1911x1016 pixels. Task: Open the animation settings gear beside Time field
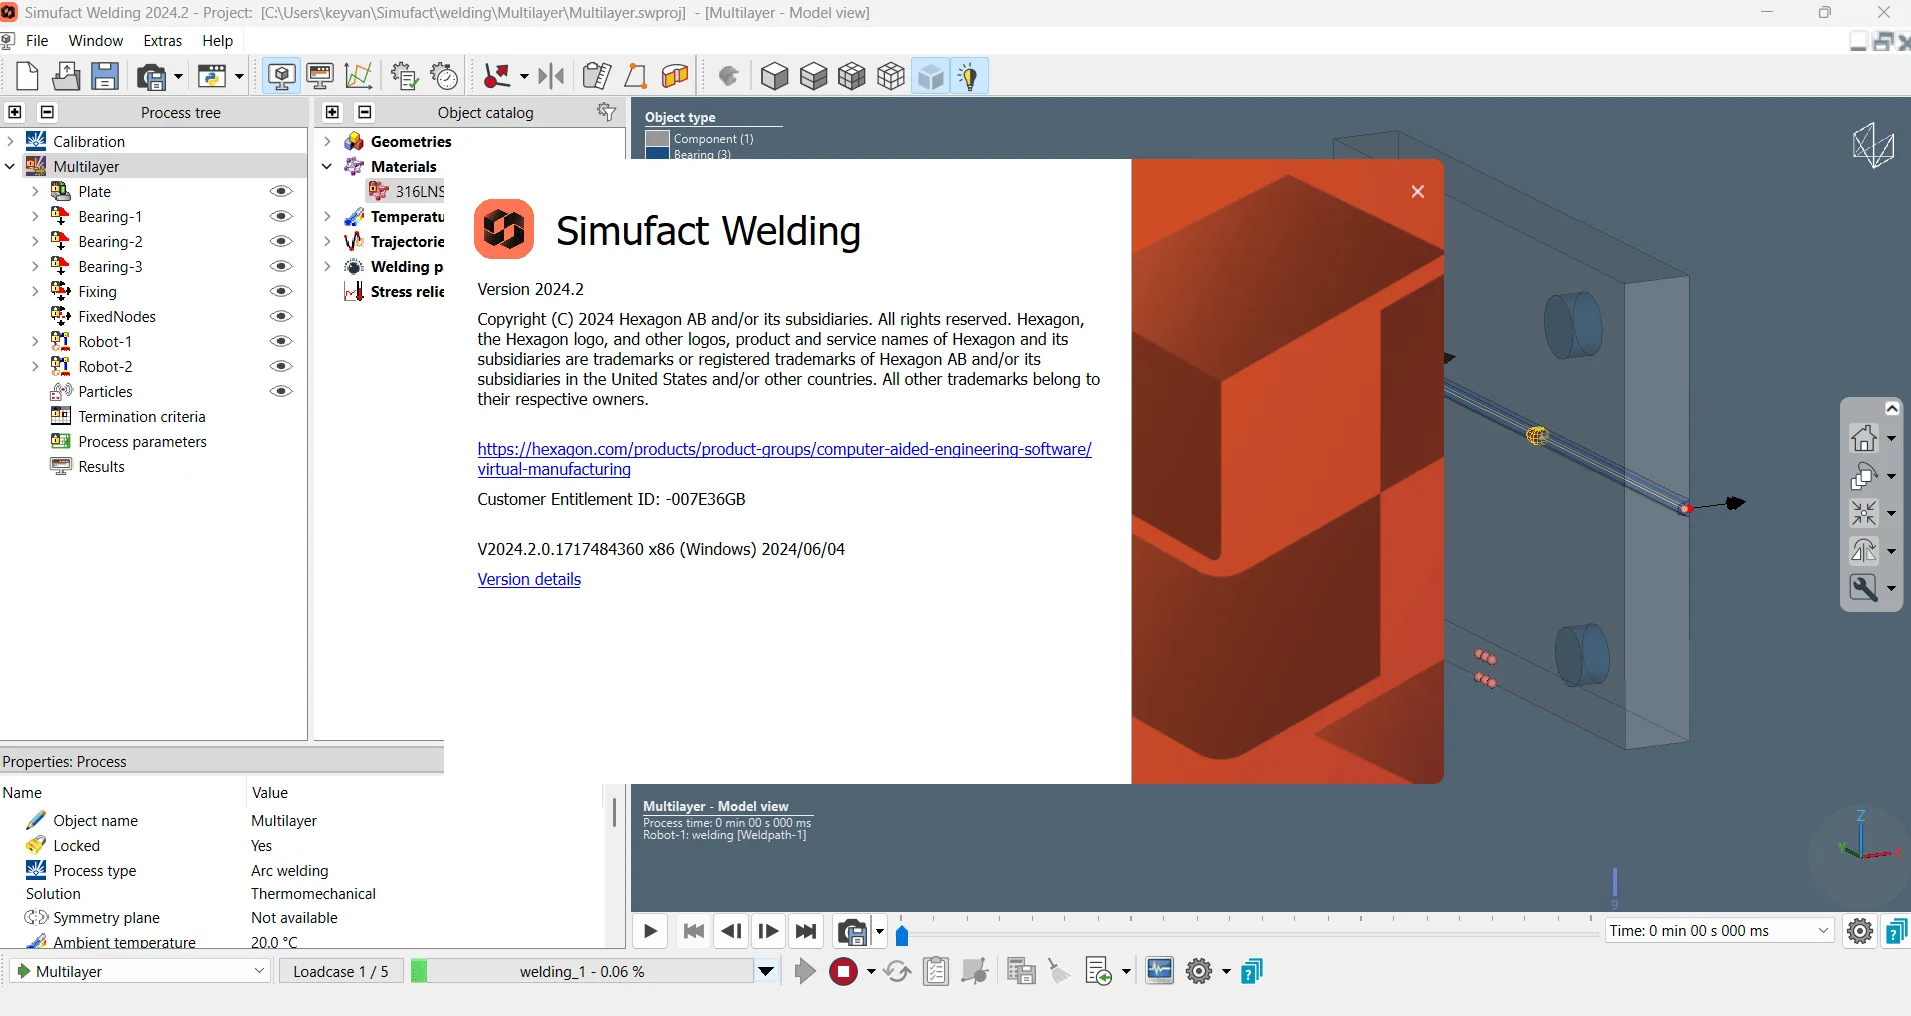click(1860, 931)
